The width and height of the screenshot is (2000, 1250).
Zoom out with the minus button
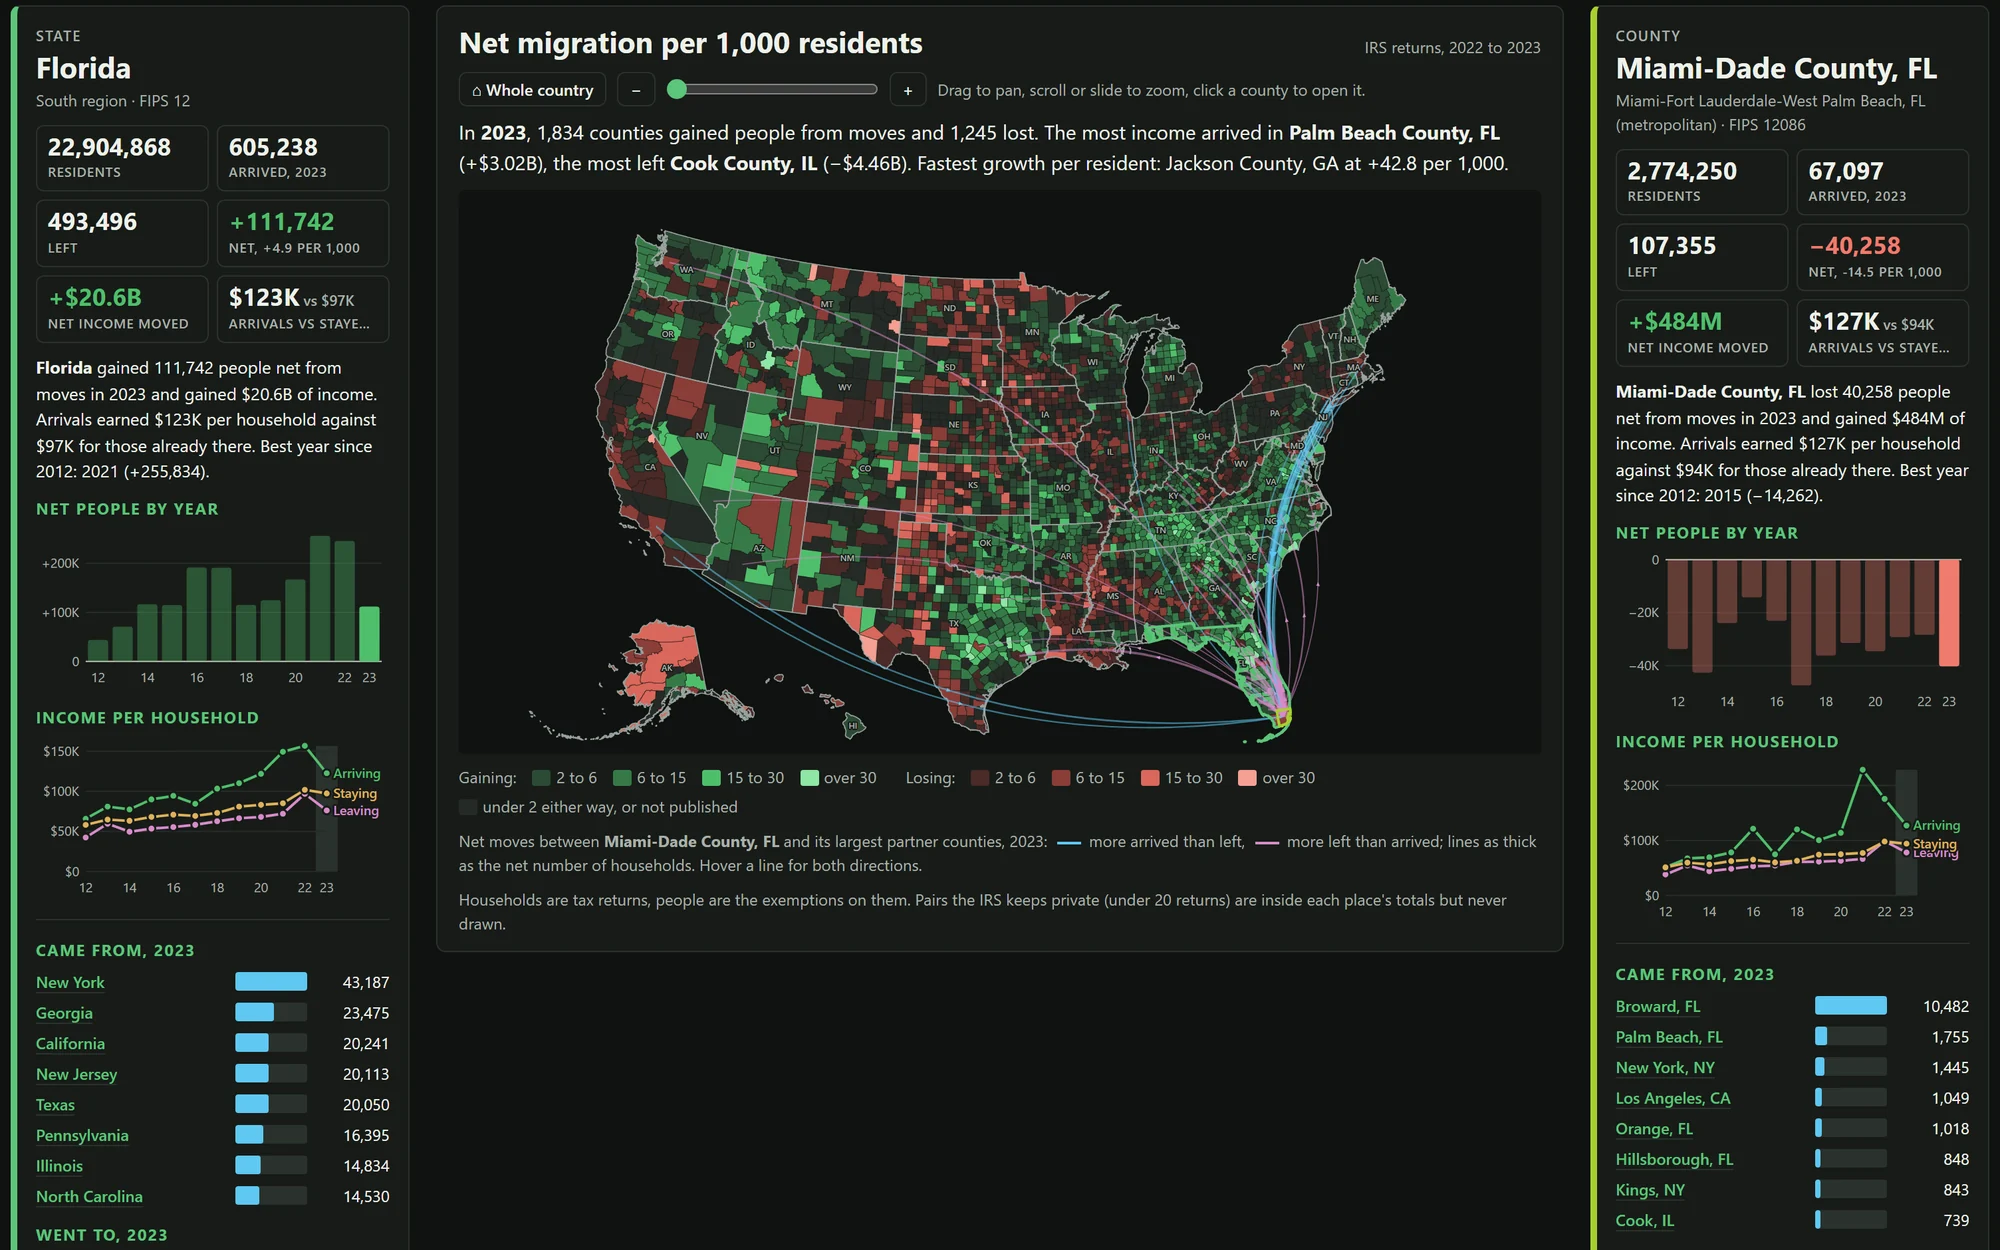[636, 90]
